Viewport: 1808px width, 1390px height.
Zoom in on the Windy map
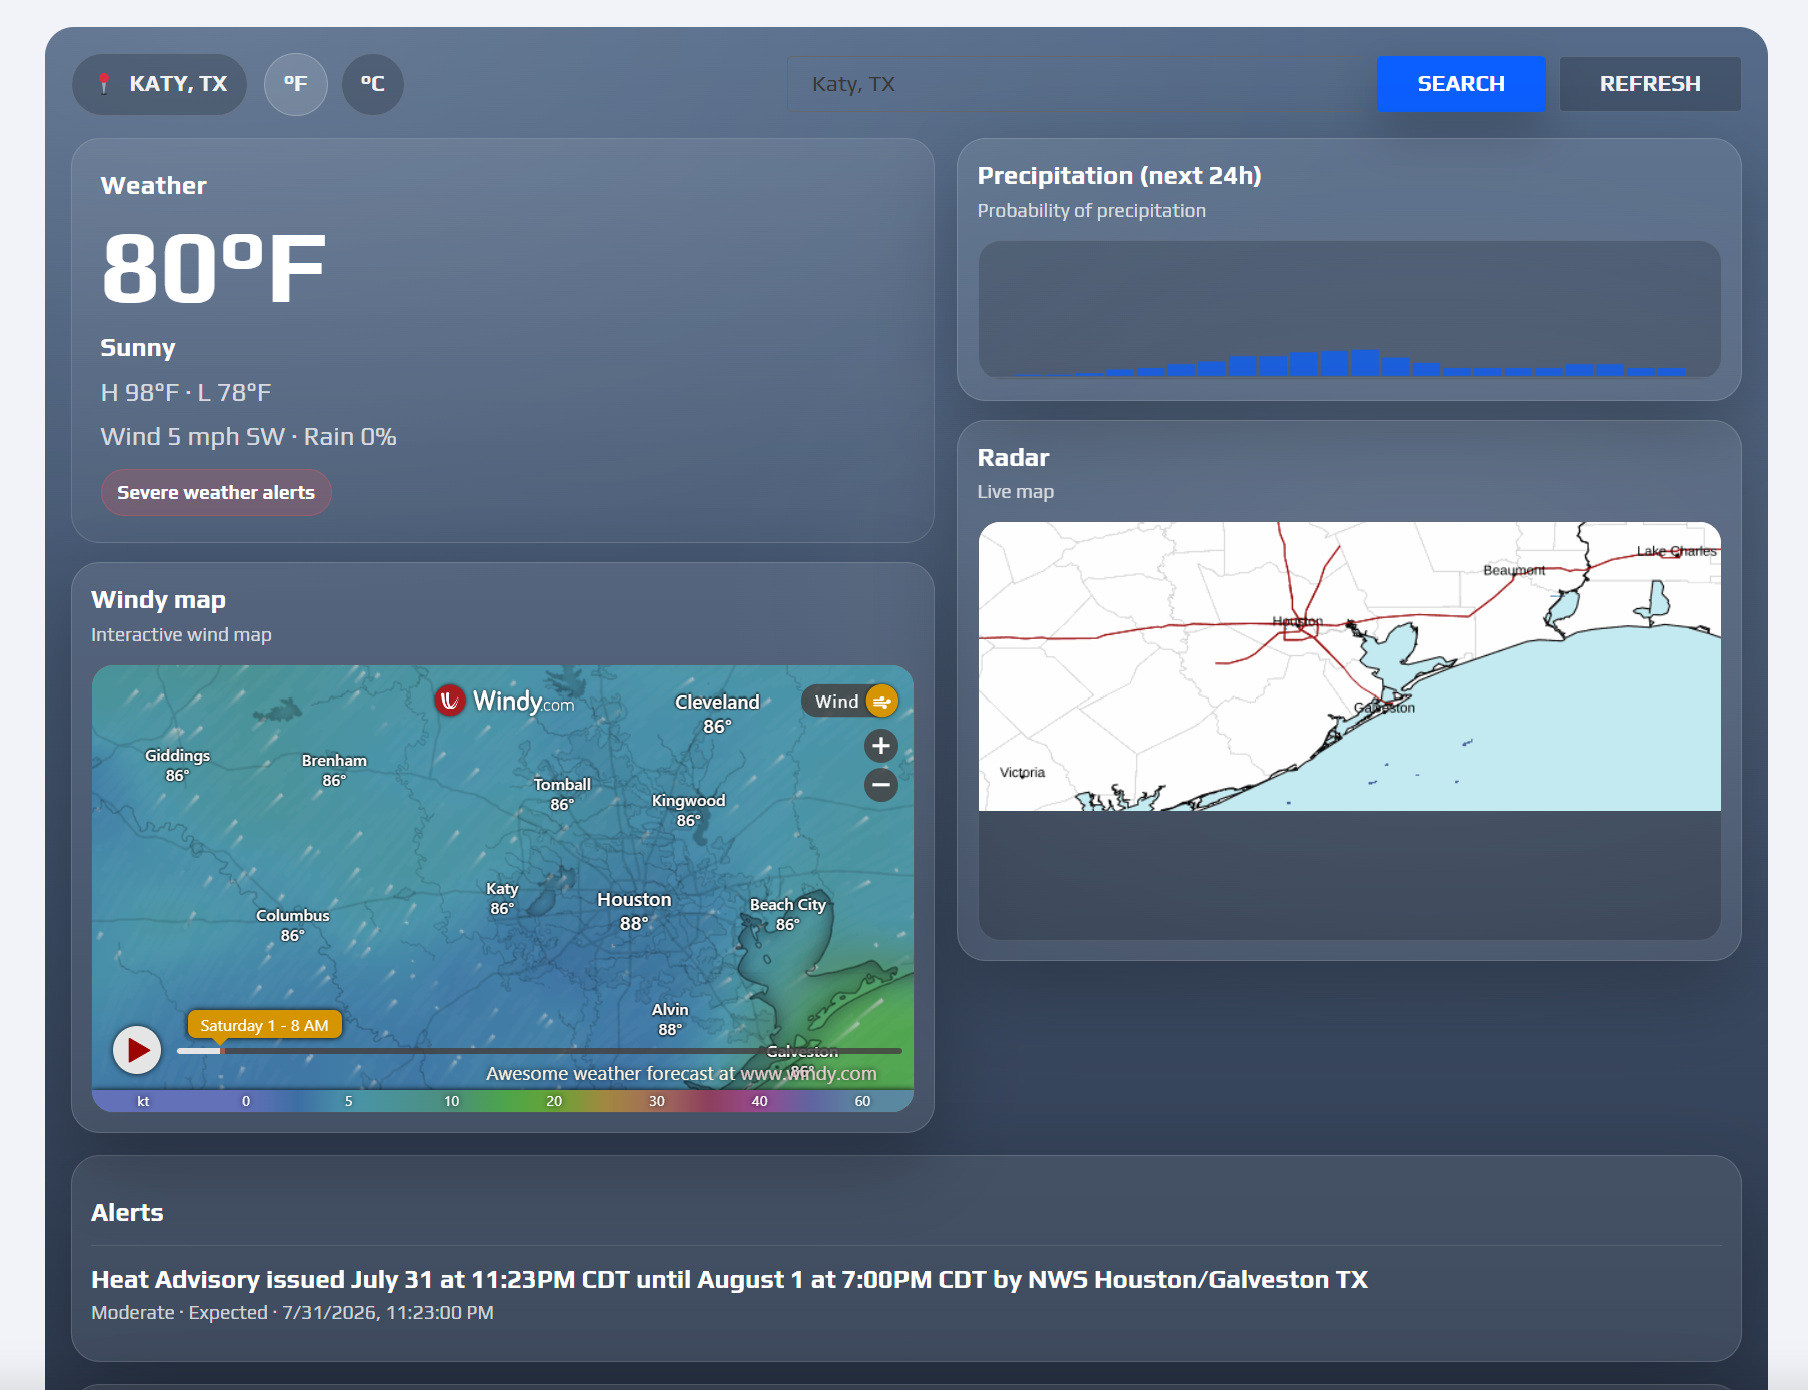coord(881,745)
